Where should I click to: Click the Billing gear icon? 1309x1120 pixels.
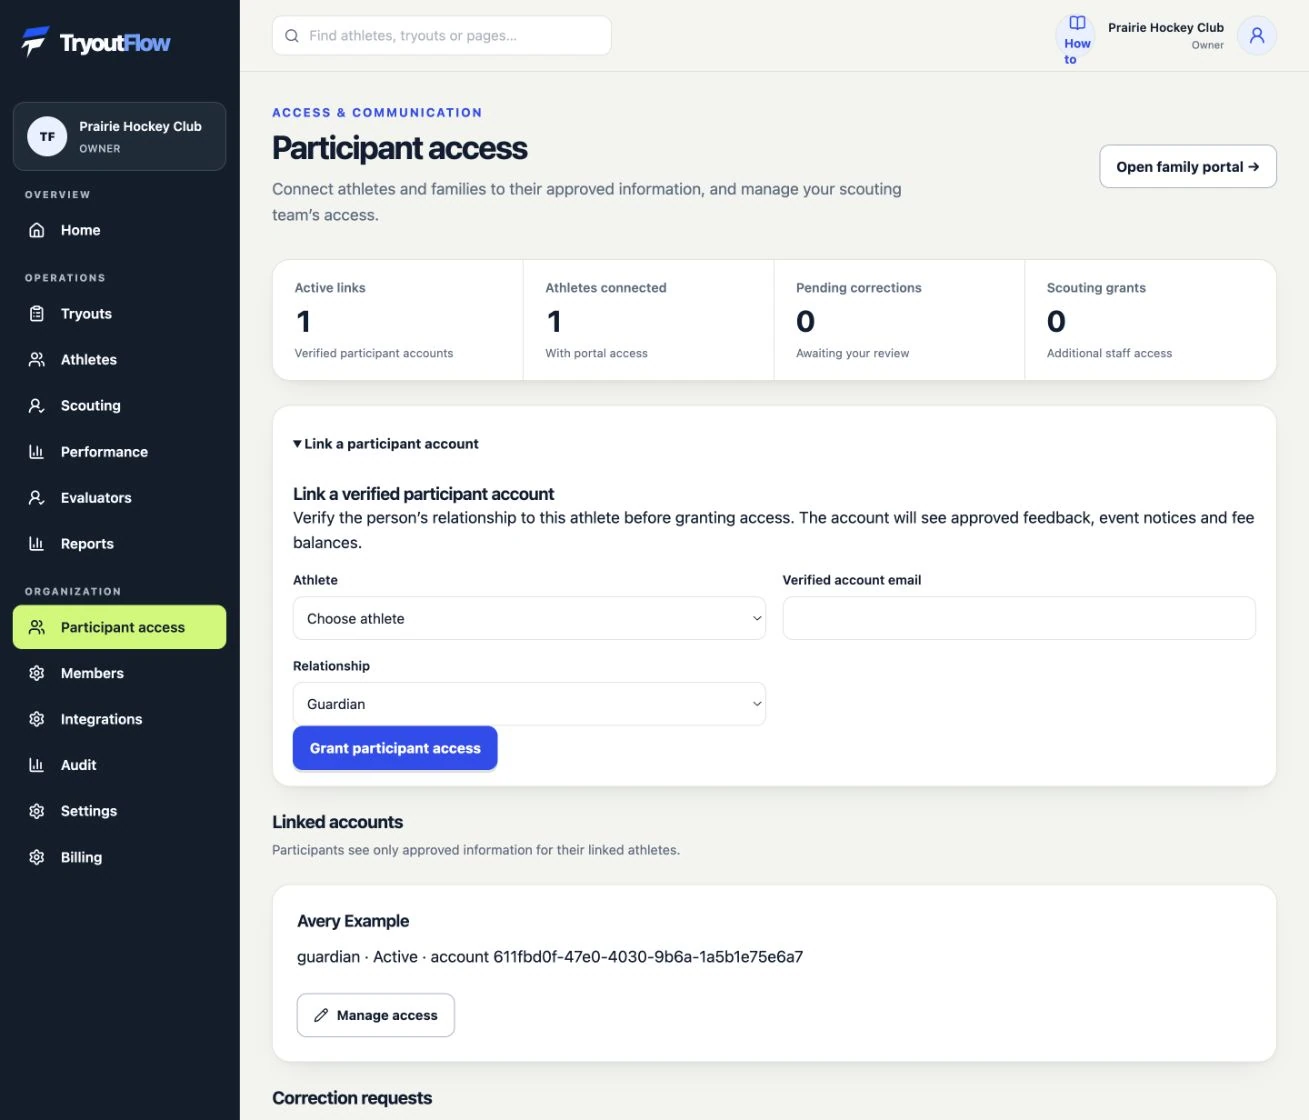[x=37, y=858]
